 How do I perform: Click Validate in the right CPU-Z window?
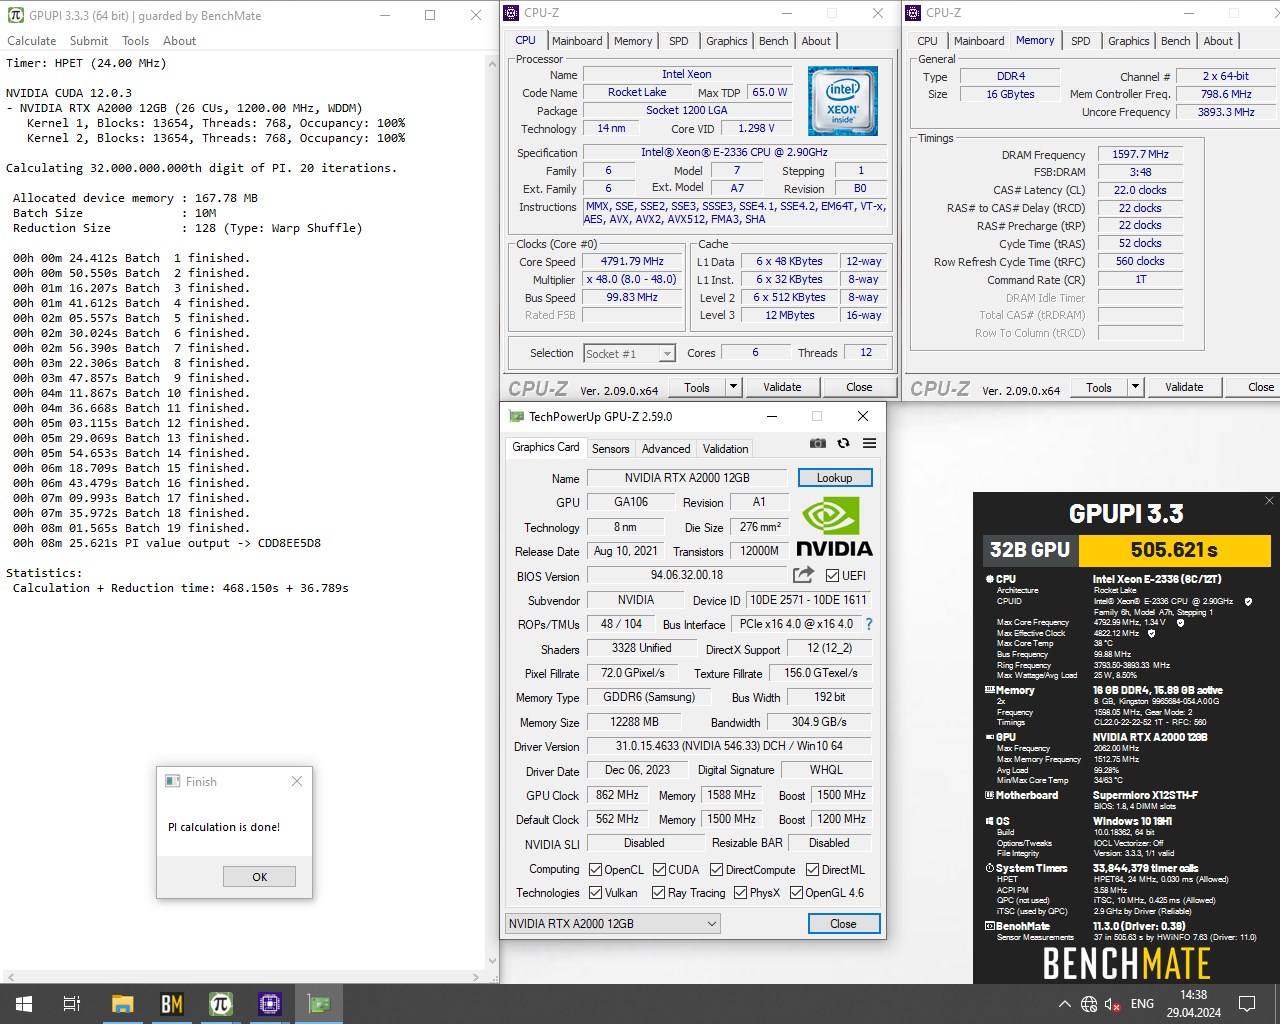coord(1184,387)
